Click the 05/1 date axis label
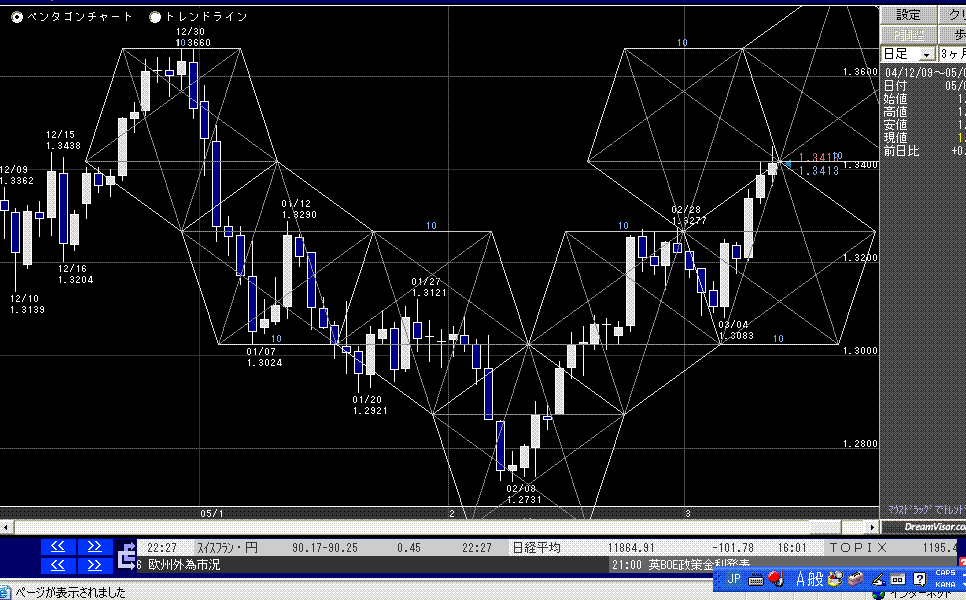The width and height of the screenshot is (966, 600). pos(212,514)
